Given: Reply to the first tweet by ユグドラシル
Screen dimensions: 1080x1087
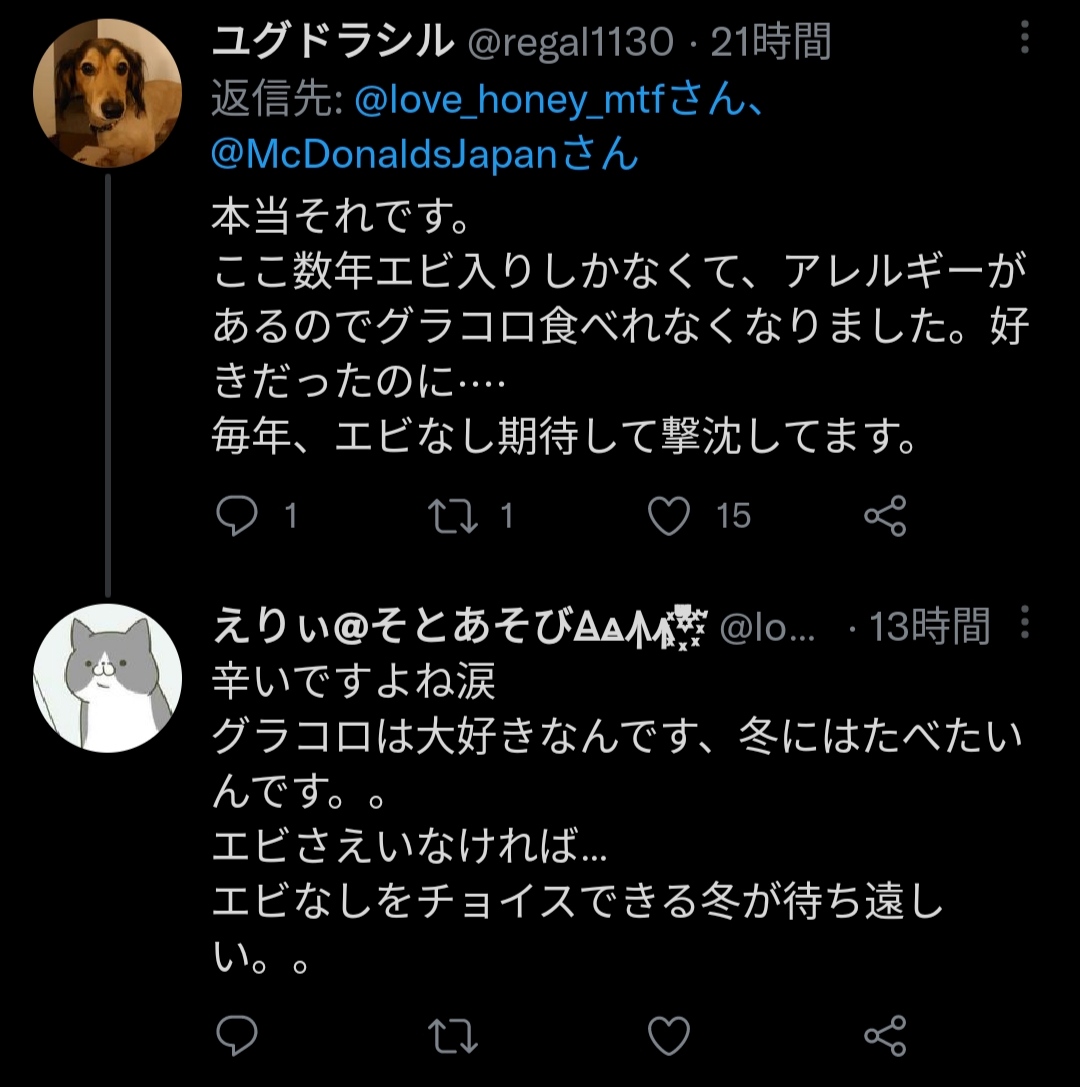Looking at the screenshot, I should pos(238,516).
